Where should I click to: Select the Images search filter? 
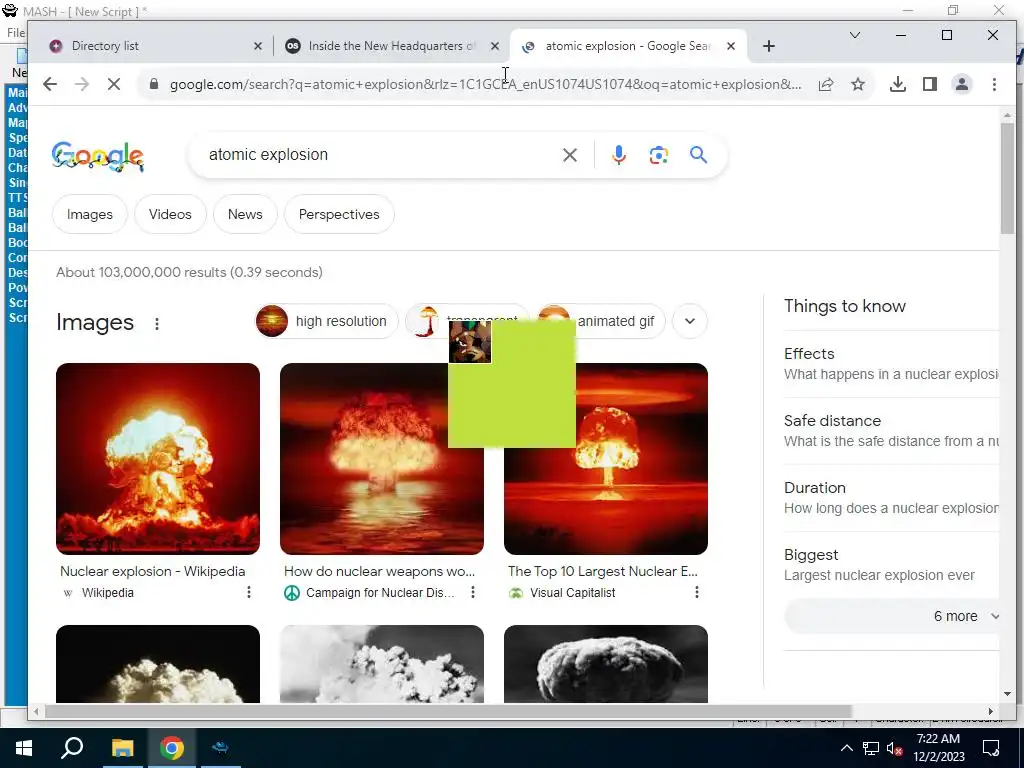[x=89, y=214]
